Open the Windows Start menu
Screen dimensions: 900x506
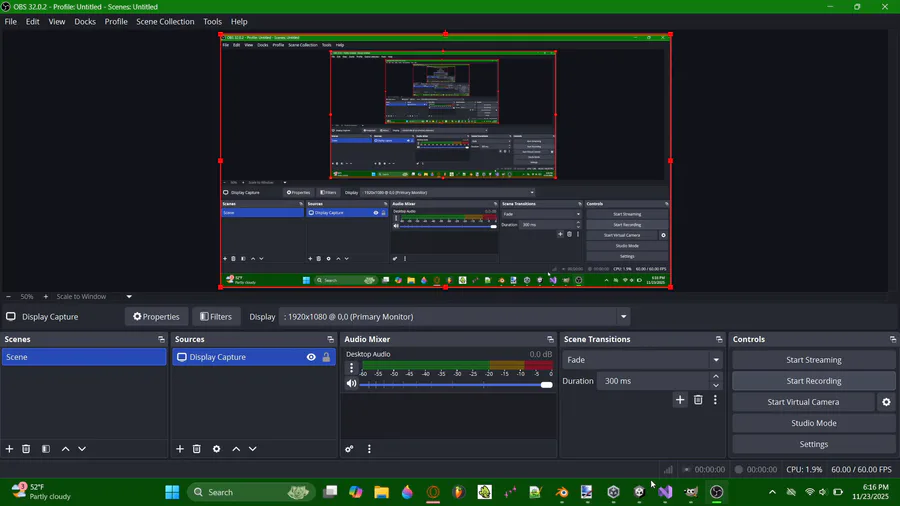(172, 492)
